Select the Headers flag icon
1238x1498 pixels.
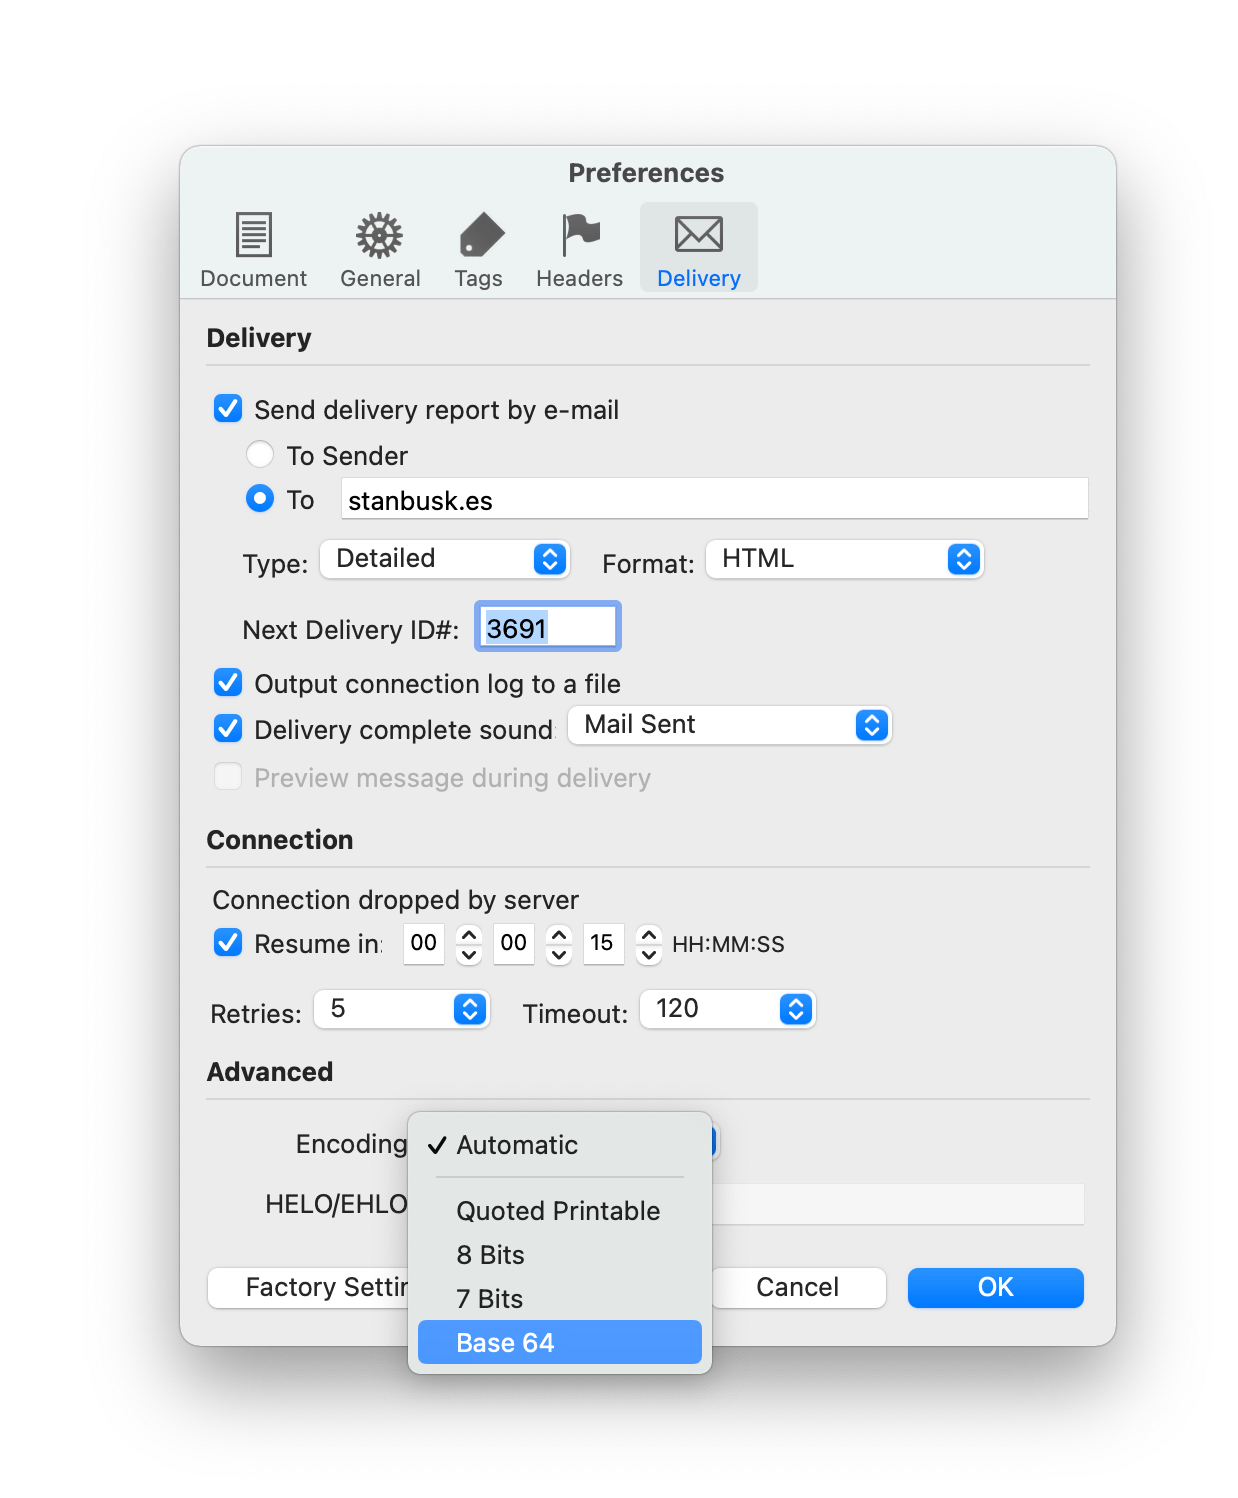click(x=579, y=247)
